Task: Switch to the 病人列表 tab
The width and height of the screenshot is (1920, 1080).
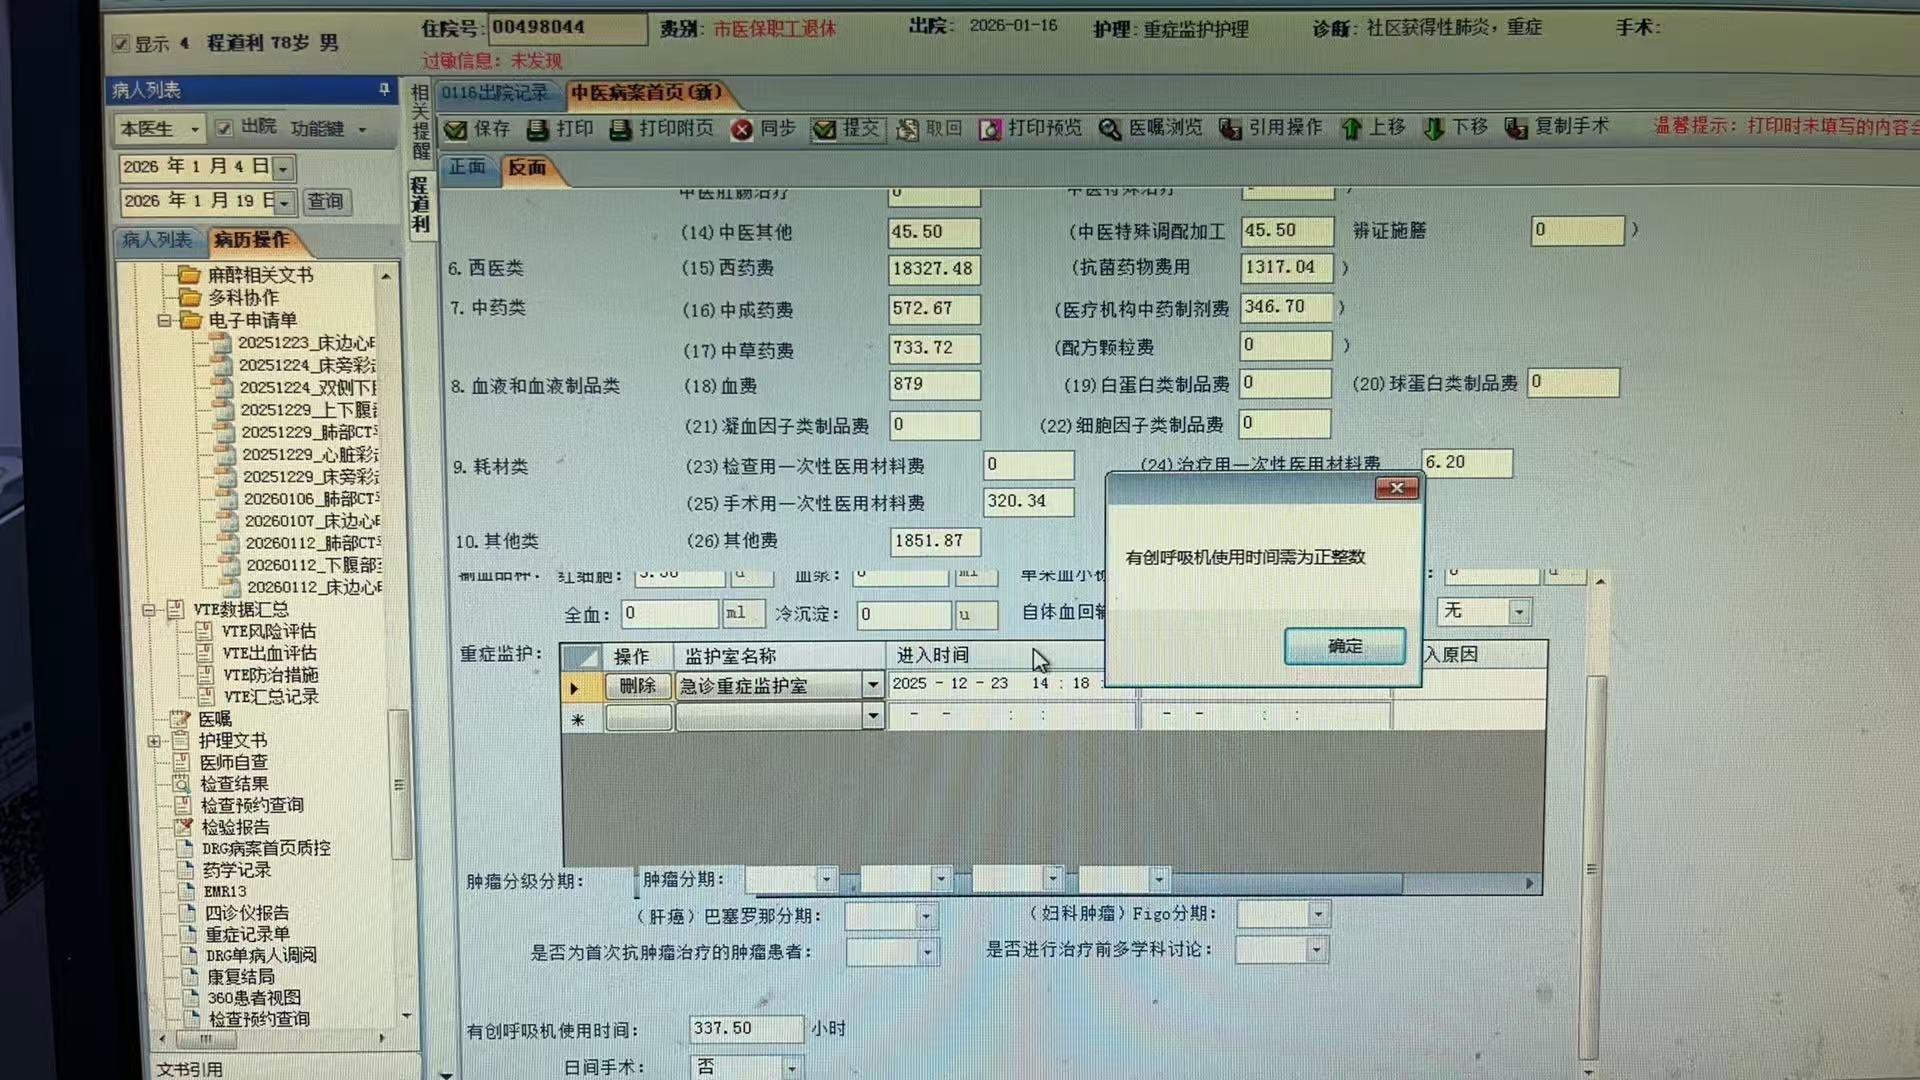Action: (157, 239)
